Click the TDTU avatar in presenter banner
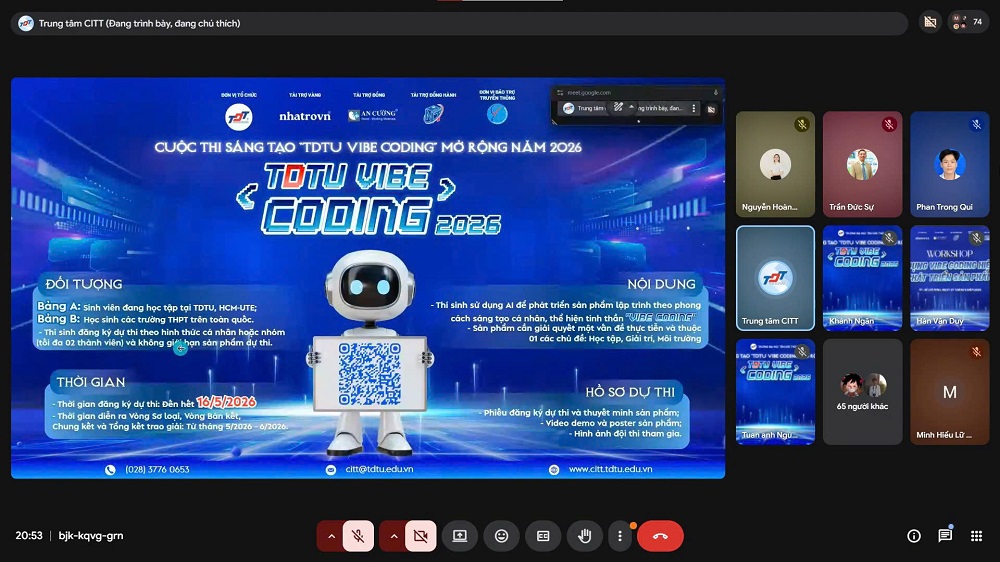This screenshot has width=1000, height=562. pyautogui.click(x=26, y=23)
